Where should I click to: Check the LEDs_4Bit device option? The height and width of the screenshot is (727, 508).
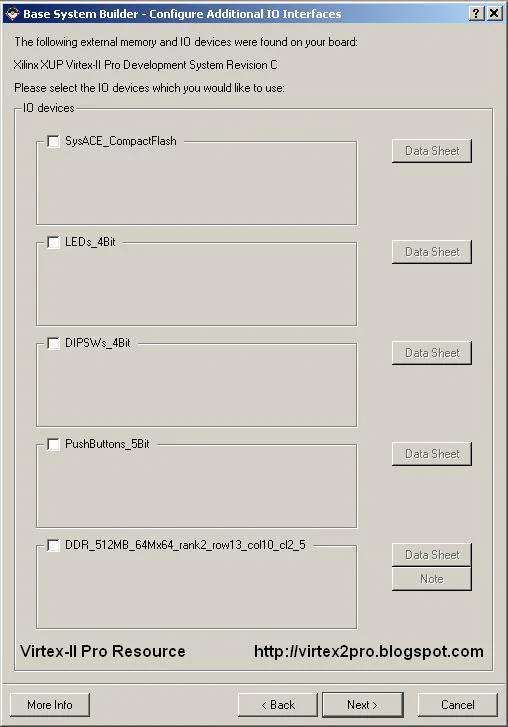(x=53, y=242)
